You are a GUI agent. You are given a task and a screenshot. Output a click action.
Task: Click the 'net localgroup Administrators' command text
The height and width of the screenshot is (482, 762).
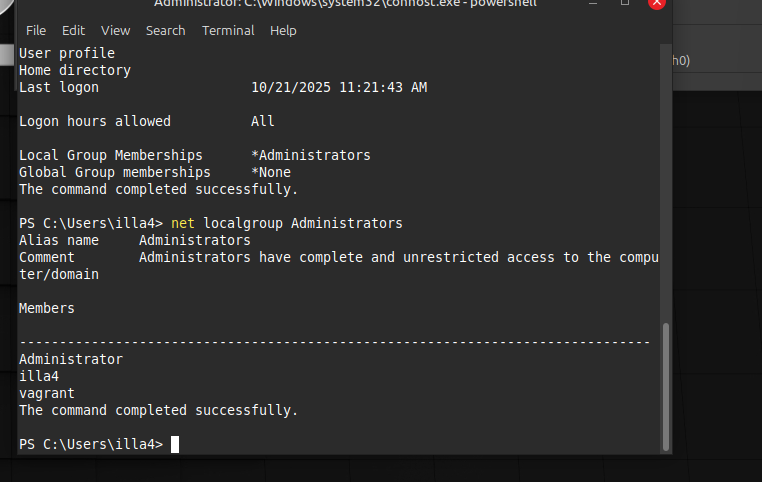[287, 222]
